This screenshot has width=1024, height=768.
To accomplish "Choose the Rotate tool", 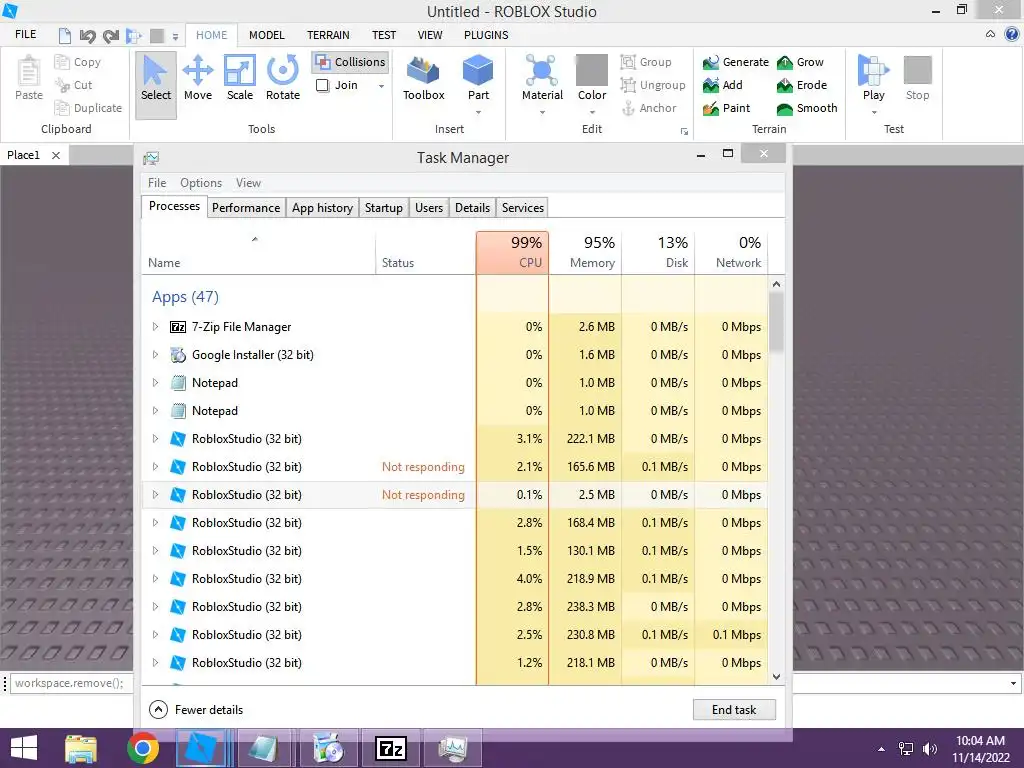I will tap(283, 79).
